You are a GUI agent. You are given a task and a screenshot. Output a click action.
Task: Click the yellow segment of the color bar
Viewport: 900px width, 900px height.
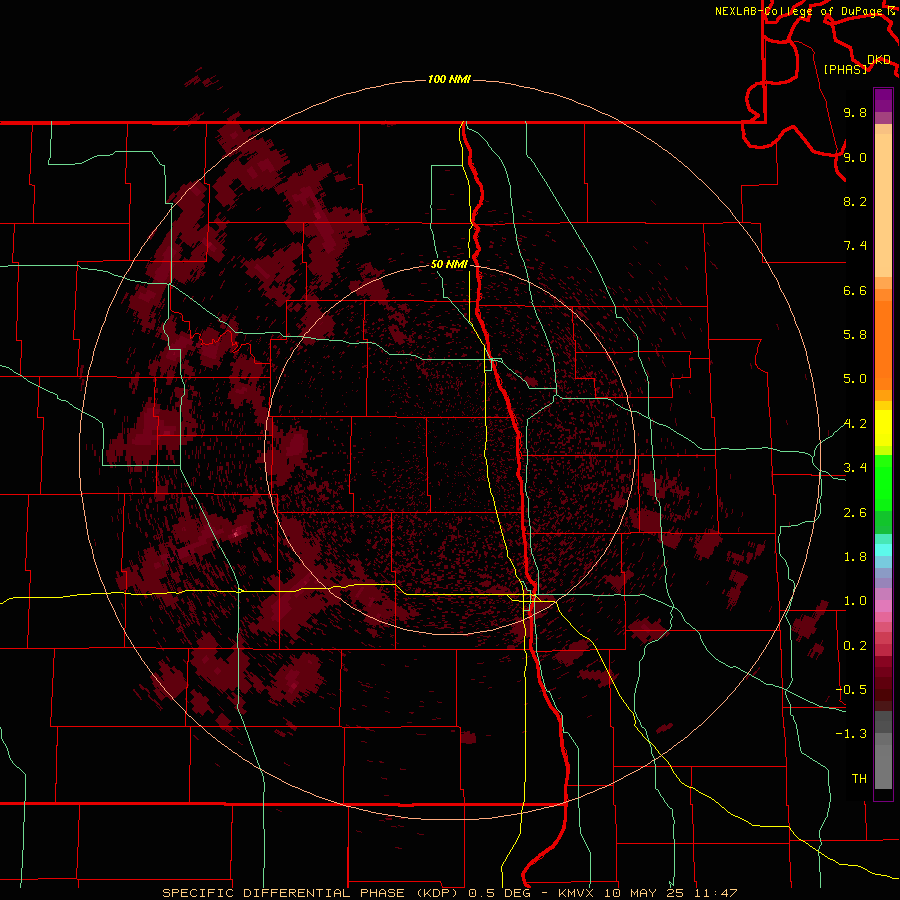(883, 428)
